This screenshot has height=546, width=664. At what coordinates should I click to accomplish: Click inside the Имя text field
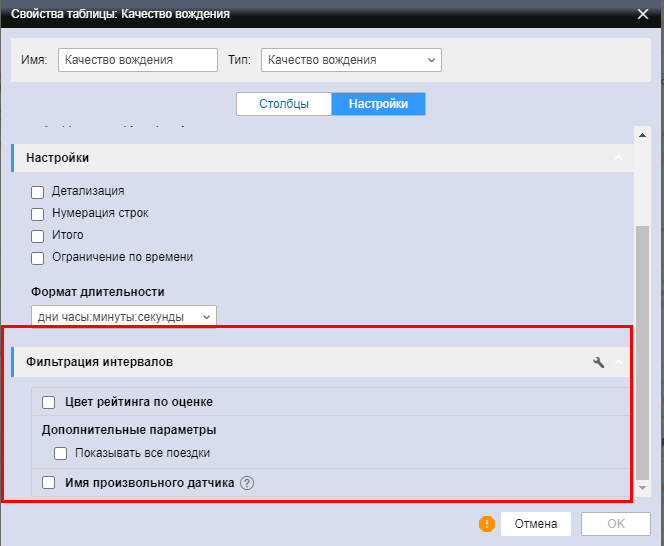coord(137,60)
